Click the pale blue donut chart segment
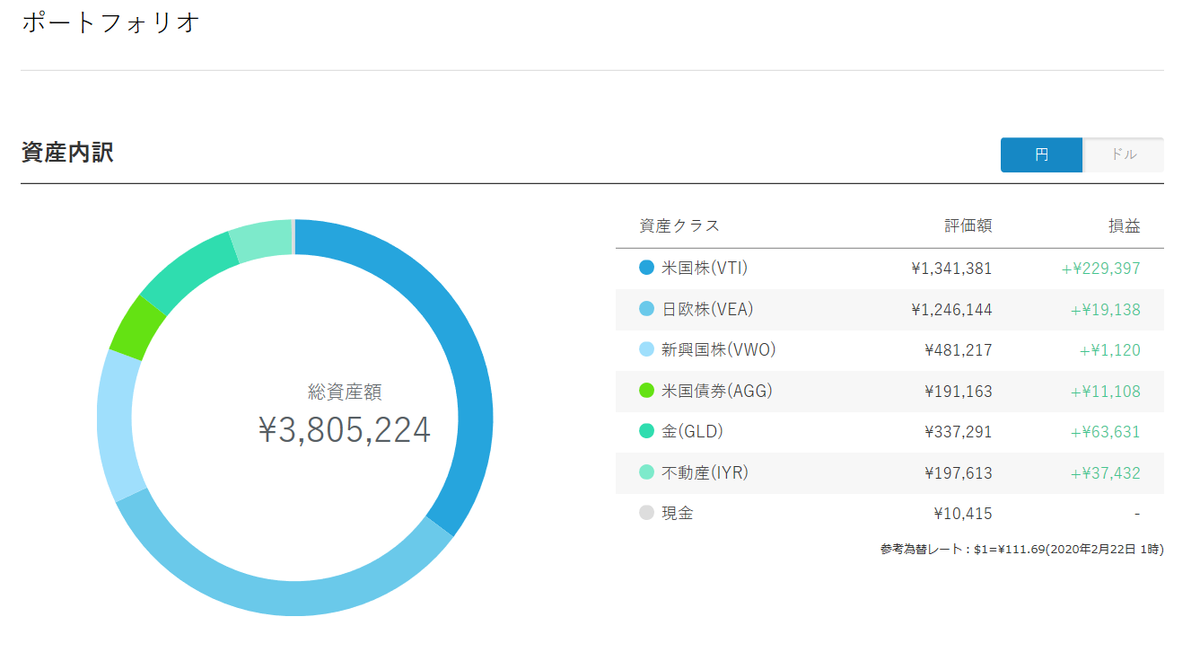The width and height of the screenshot is (1200, 661). click(122, 425)
